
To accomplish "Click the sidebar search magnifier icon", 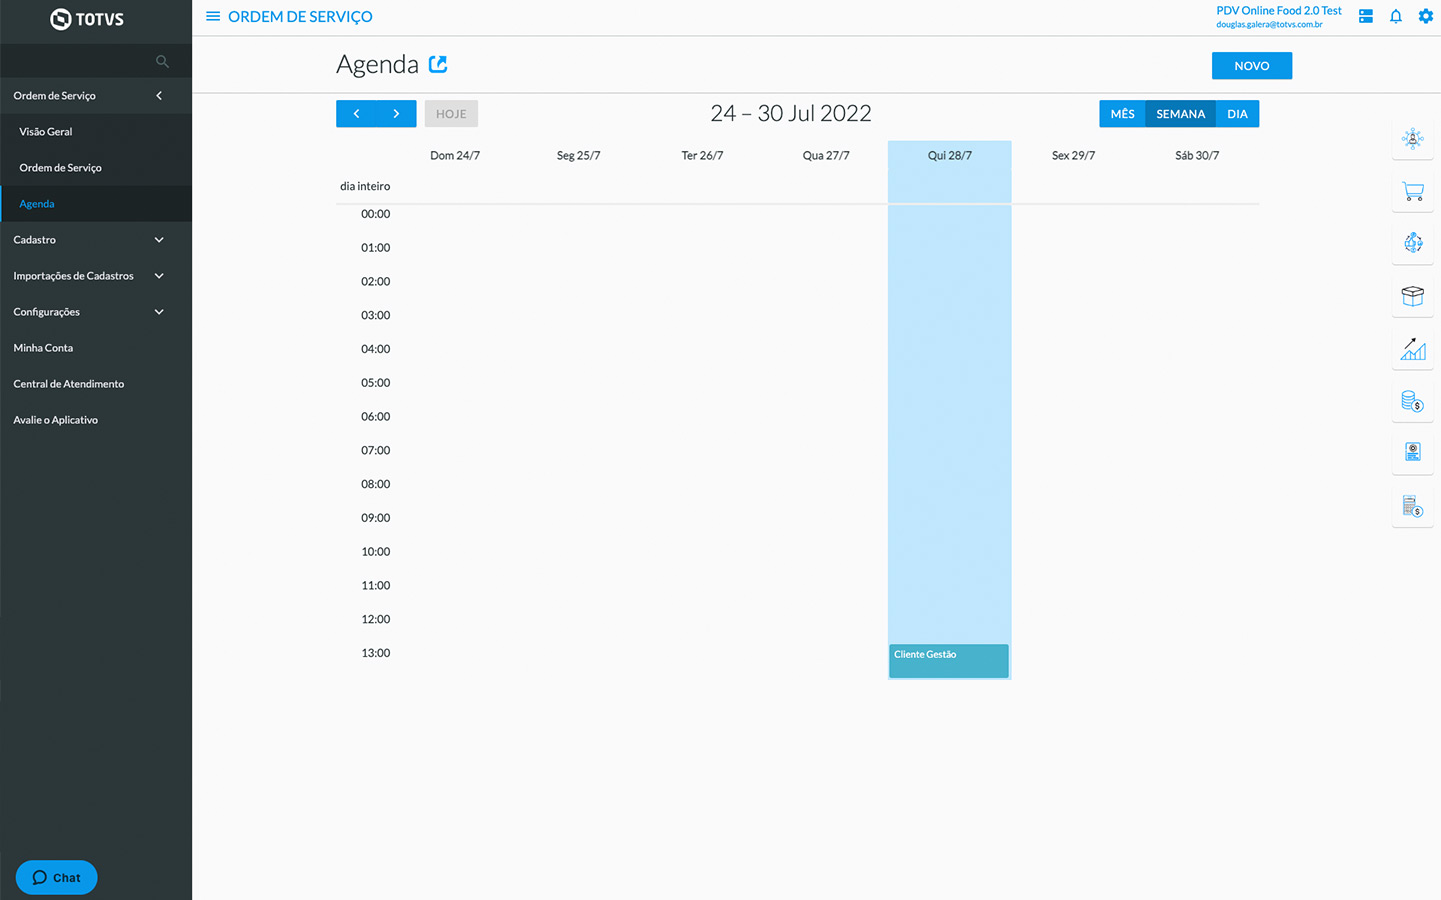I will click(x=162, y=62).
